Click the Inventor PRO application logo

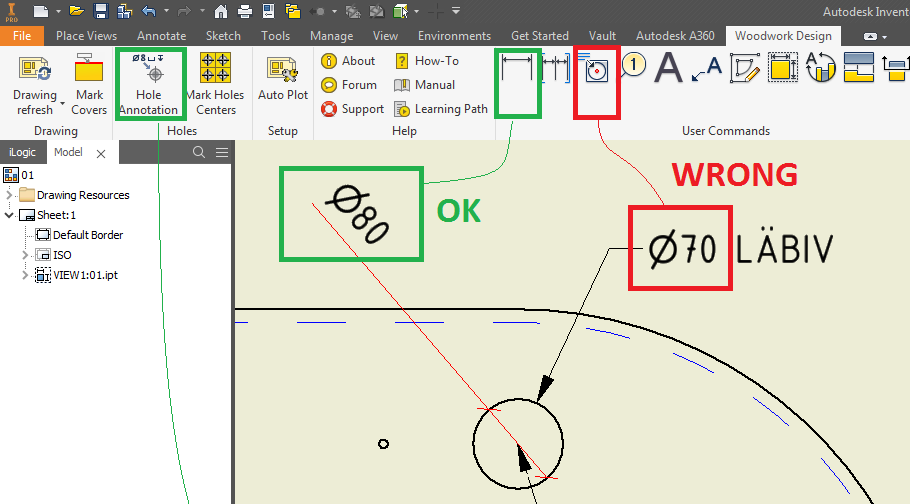(x=11, y=12)
